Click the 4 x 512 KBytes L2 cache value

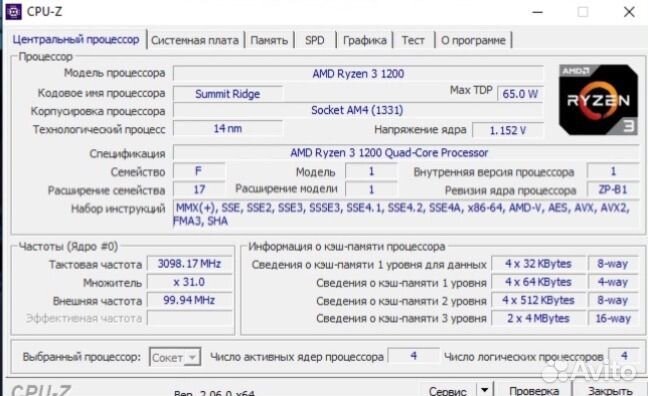click(x=538, y=300)
